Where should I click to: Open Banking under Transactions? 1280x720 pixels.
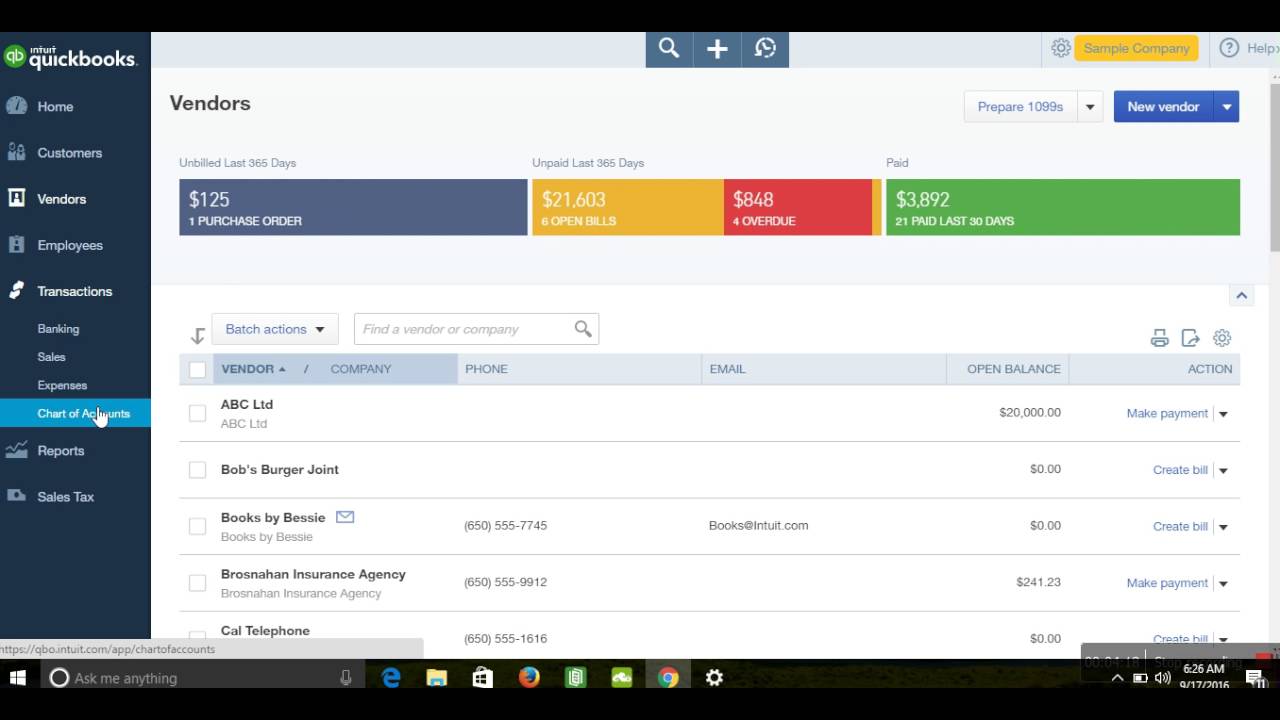click(58, 328)
